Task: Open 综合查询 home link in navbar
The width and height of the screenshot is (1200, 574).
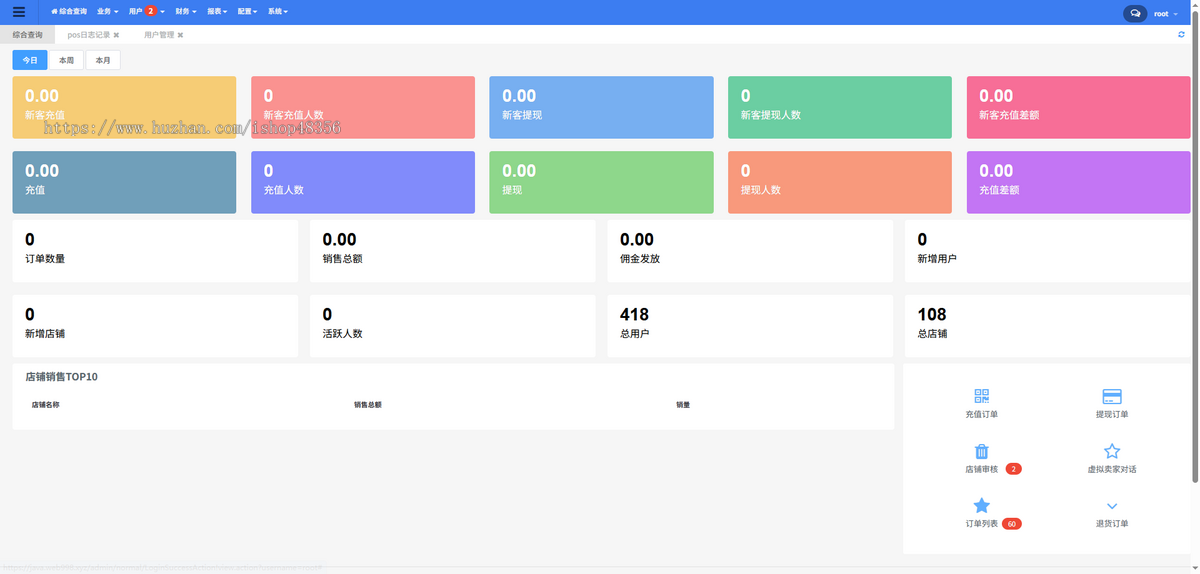Action: (69, 12)
